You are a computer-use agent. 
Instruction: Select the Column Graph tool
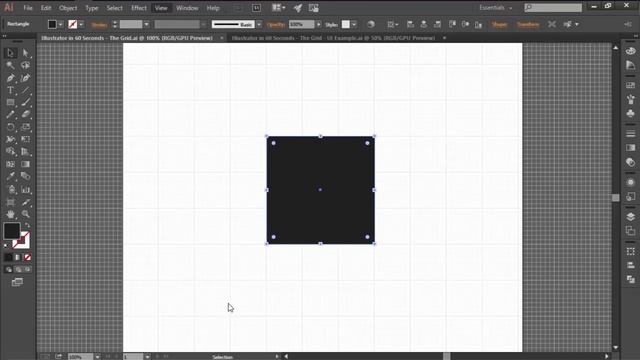tap(25, 189)
